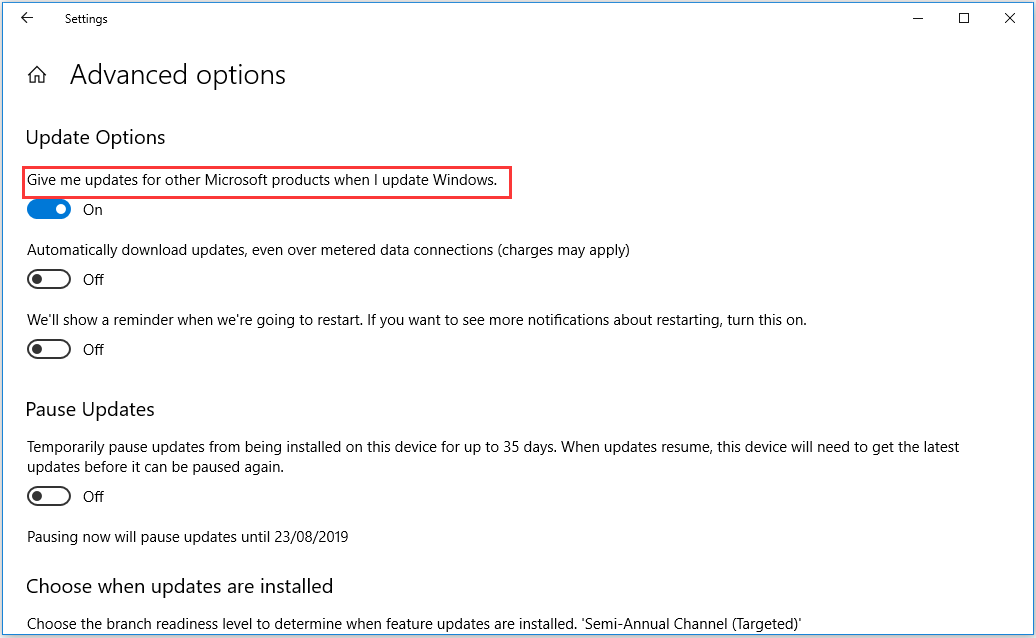Click 'Give me updates for other Microsoft products' text
Viewport: 1036px width, 638px height.
pos(262,180)
